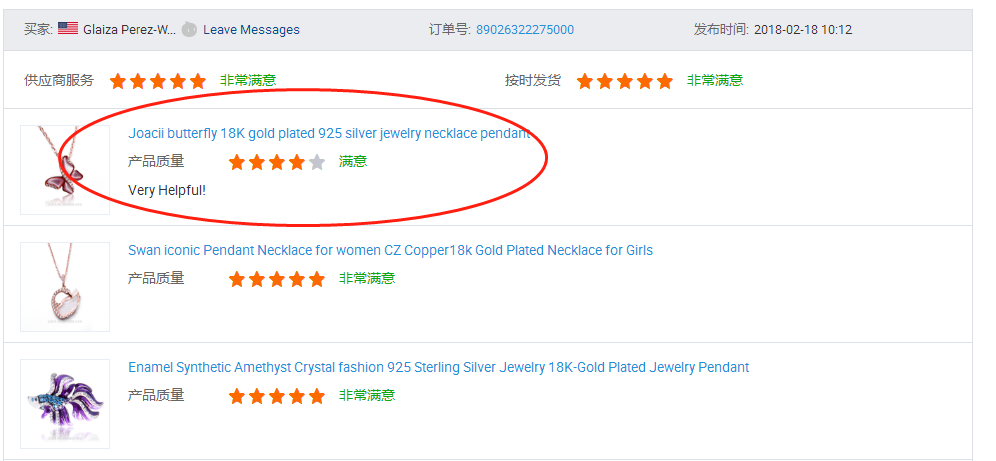Screen dimensions: 996x461
Task: View the butterfly necklace thumbnail image
Action: [x=65, y=169]
